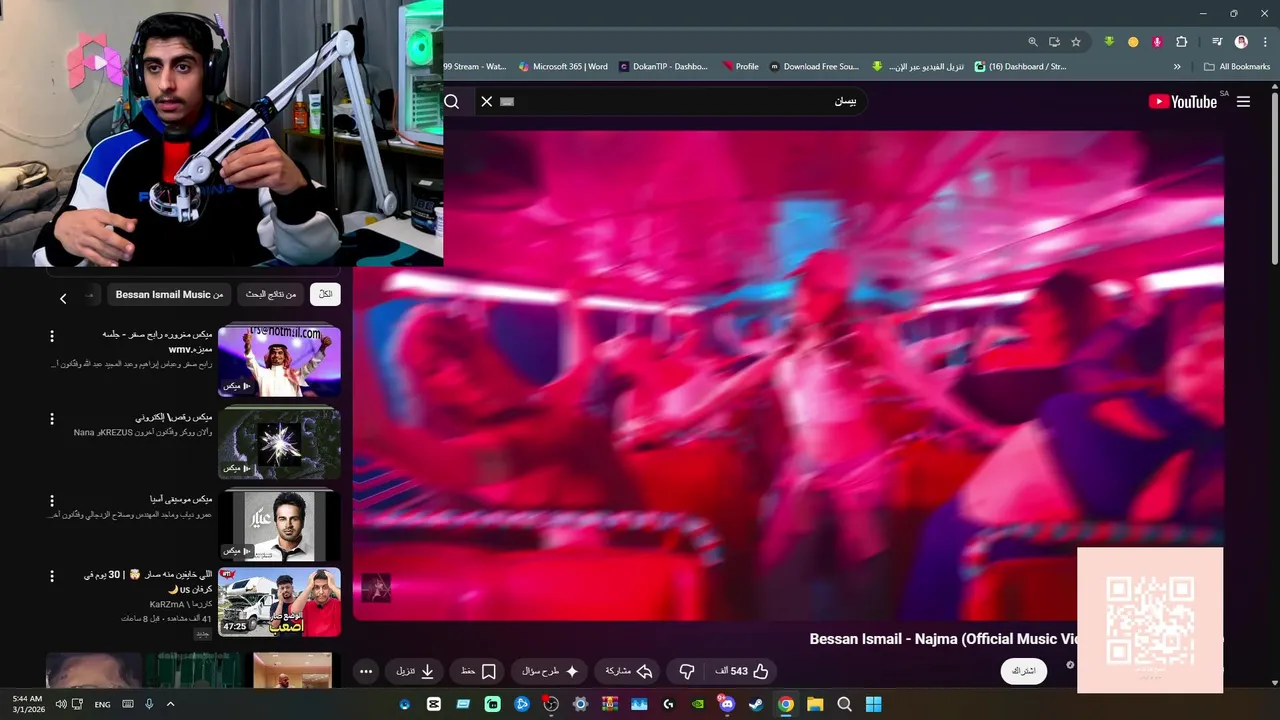This screenshot has width=1280, height=720.
Task: Open the 47:25 video thumbnail
Action: [279, 602]
